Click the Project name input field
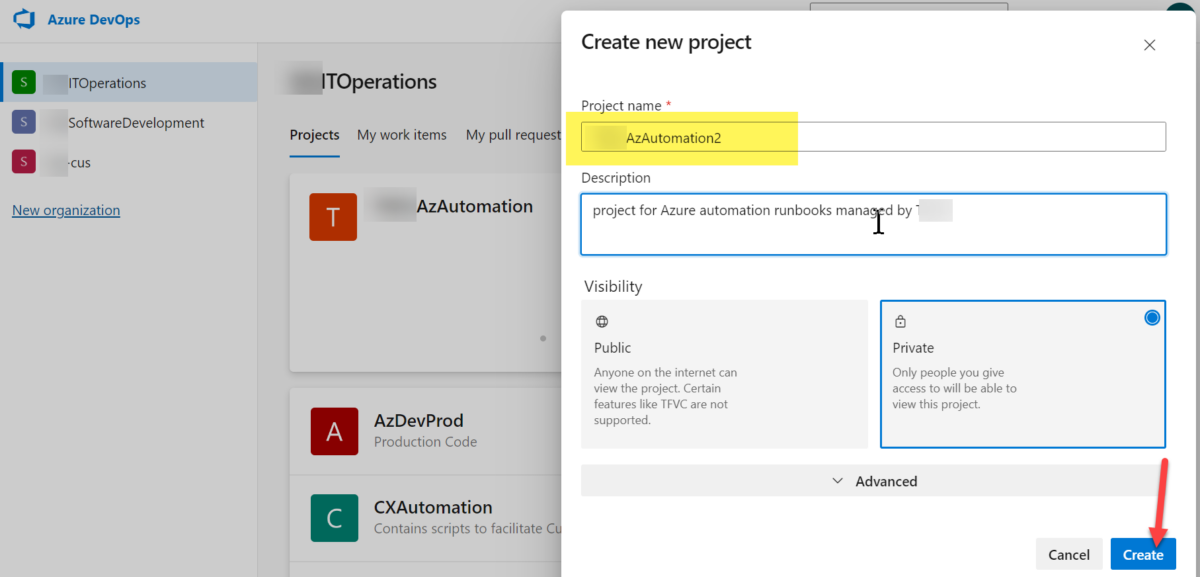Viewport: 1200px width, 577px height. [873, 137]
